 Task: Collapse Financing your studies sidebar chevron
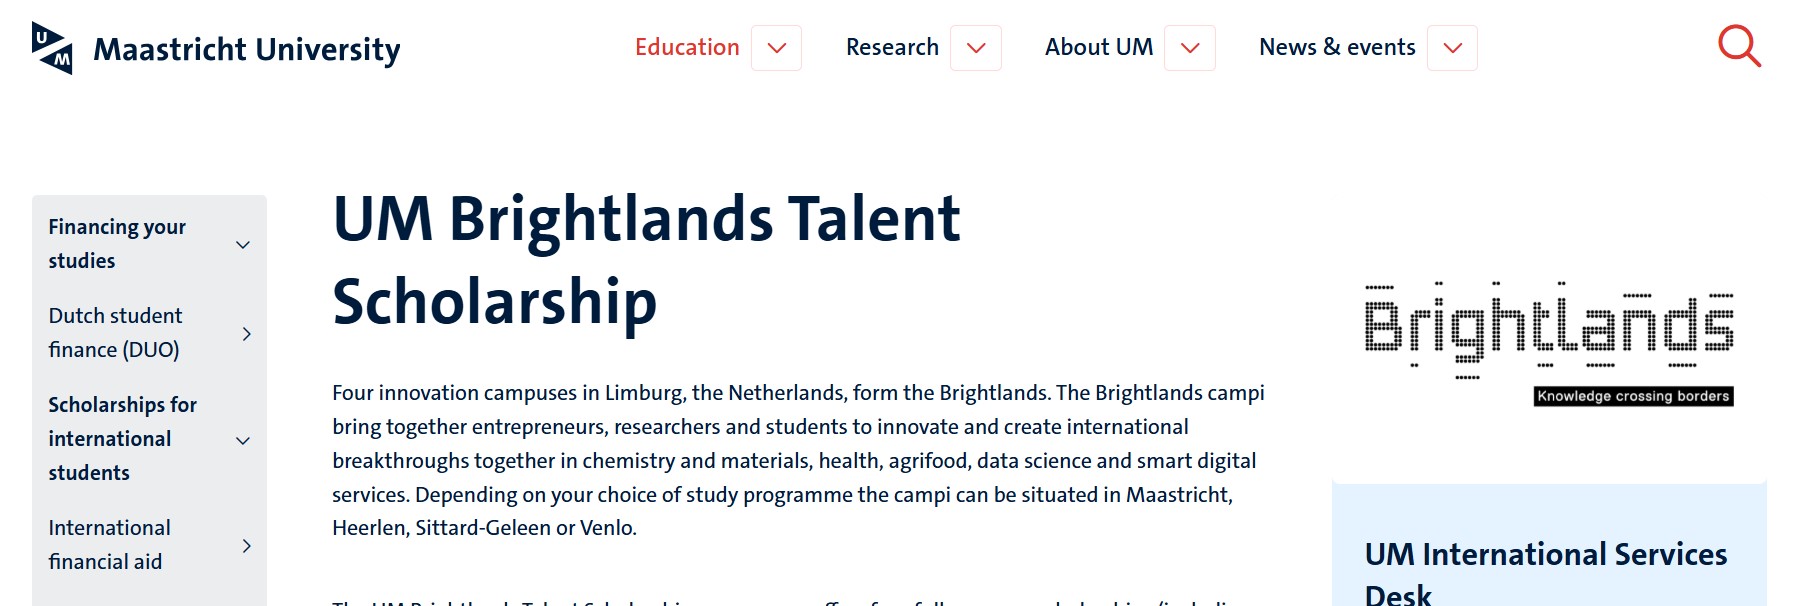(x=243, y=245)
